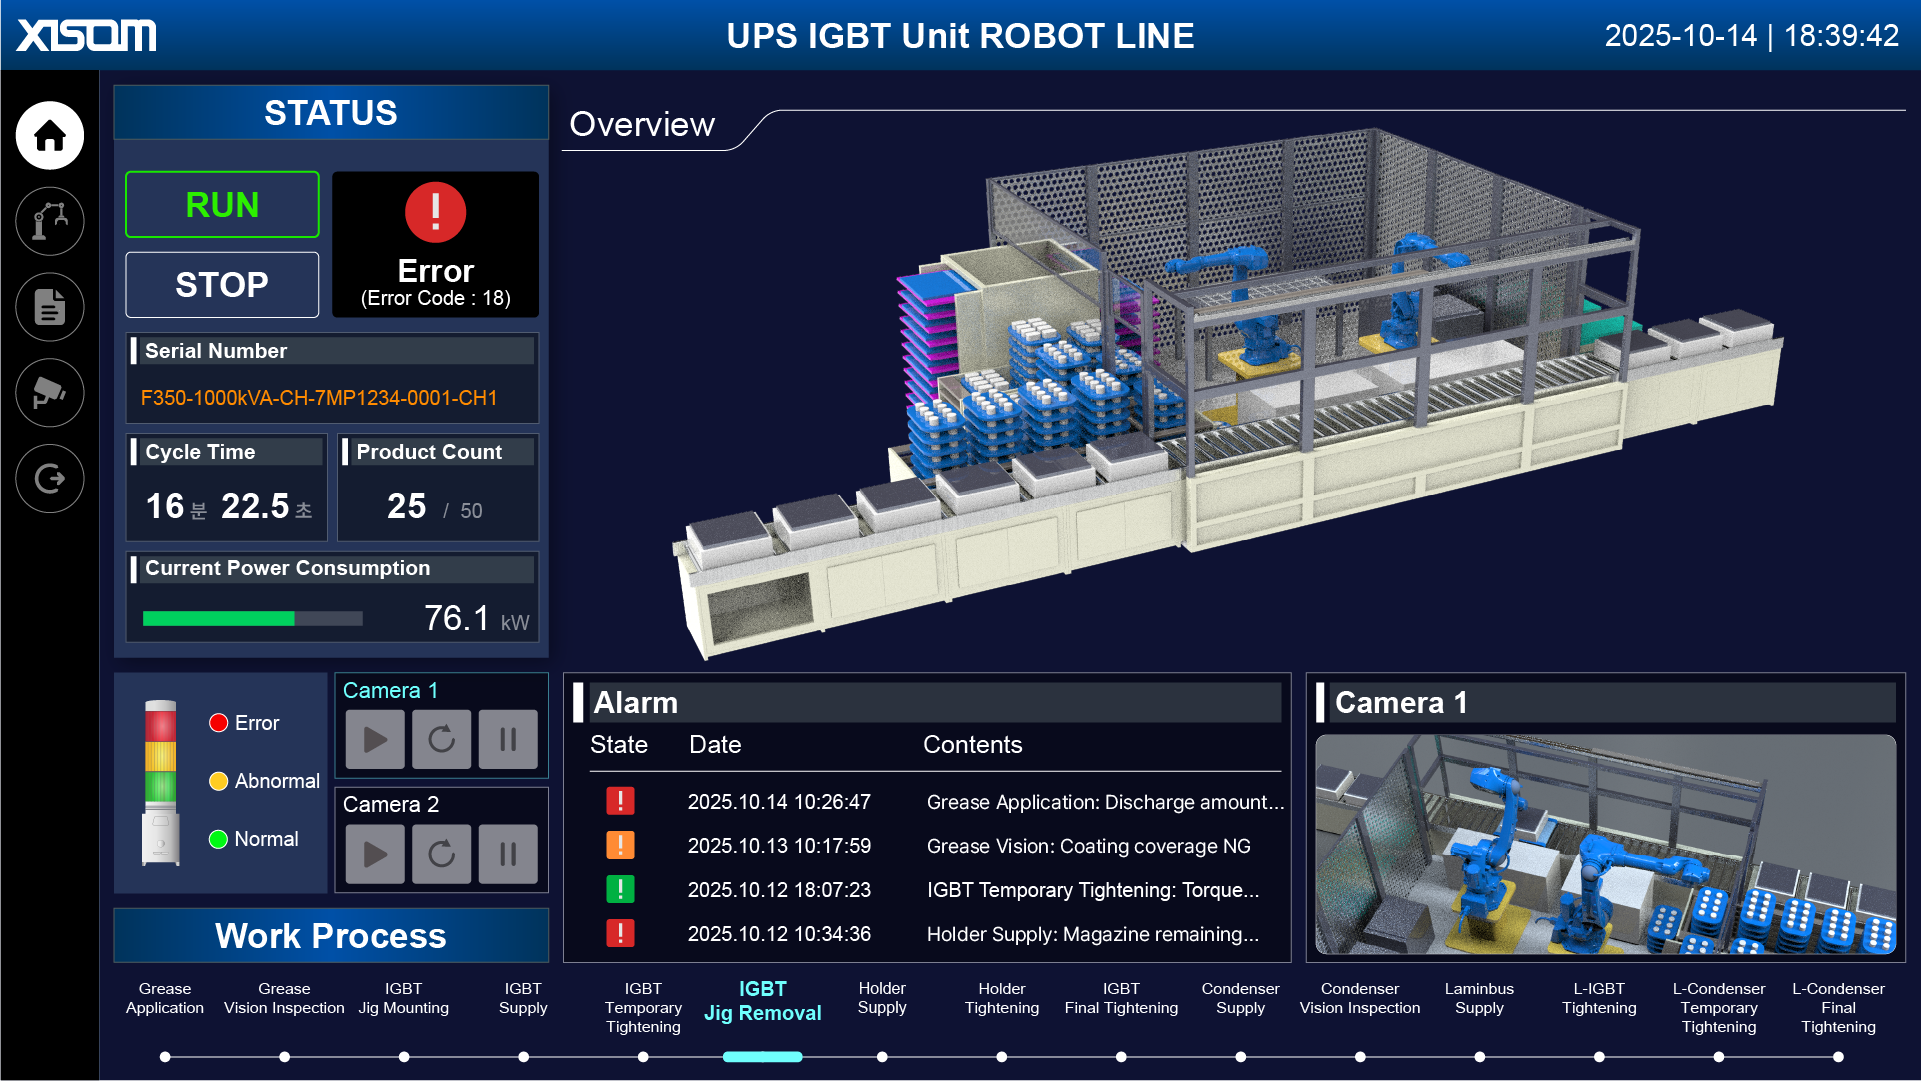Click the red error alert icon near STOP
The height and width of the screenshot is (1081, 1921).
(434, 213)
